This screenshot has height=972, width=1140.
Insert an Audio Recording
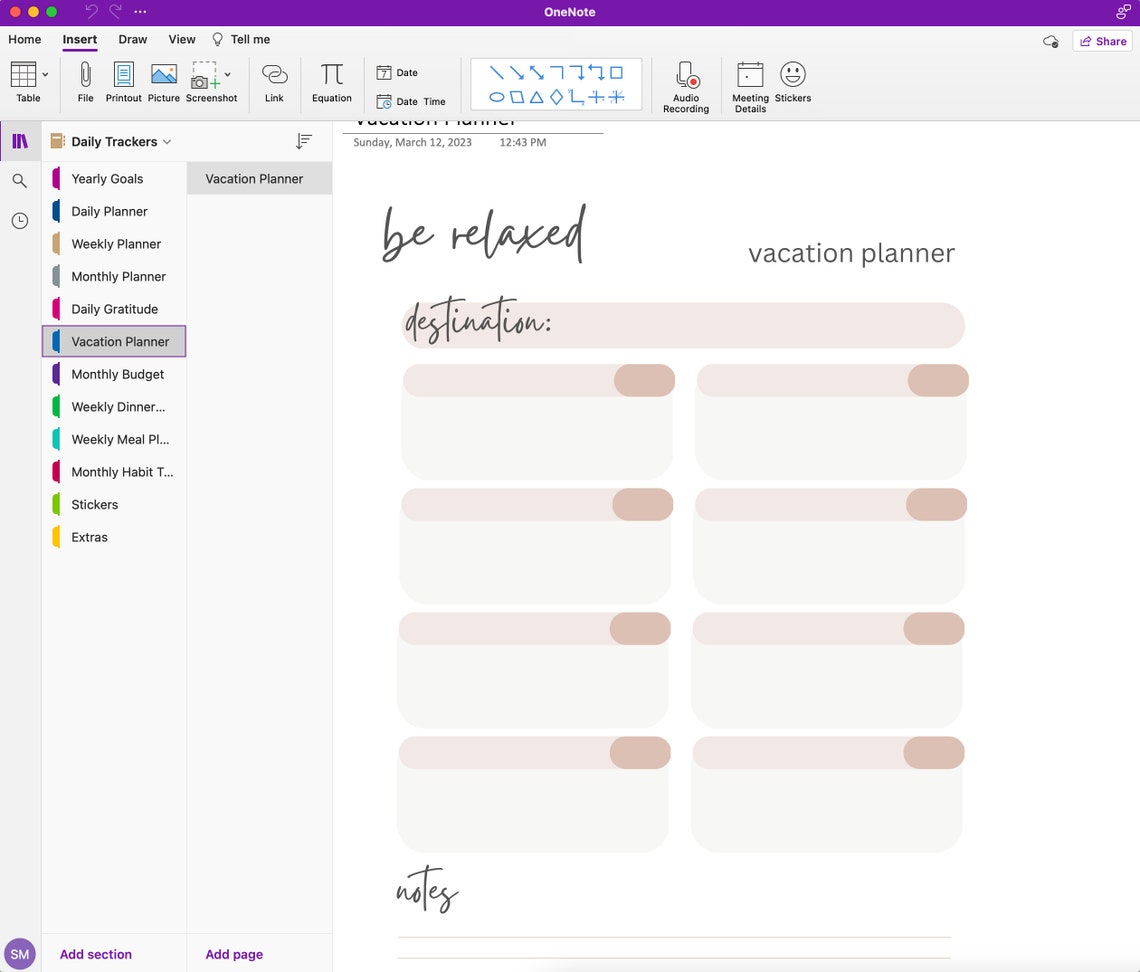pos(686,84)
